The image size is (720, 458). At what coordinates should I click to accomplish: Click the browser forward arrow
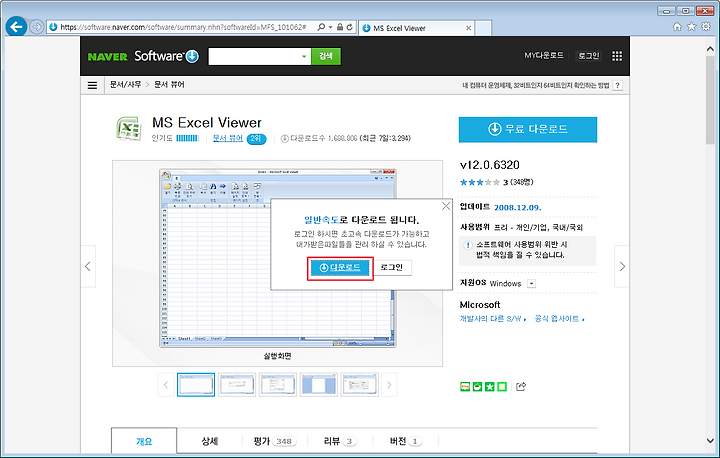[x=36, y=27]
